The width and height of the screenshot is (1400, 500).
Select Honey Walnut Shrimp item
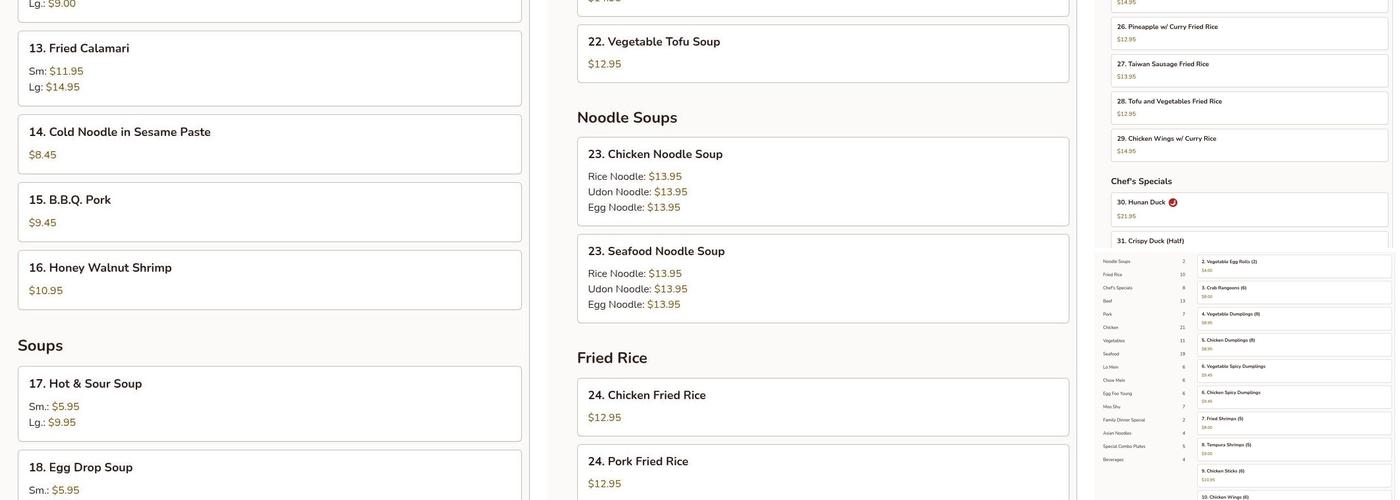point(269,280)
